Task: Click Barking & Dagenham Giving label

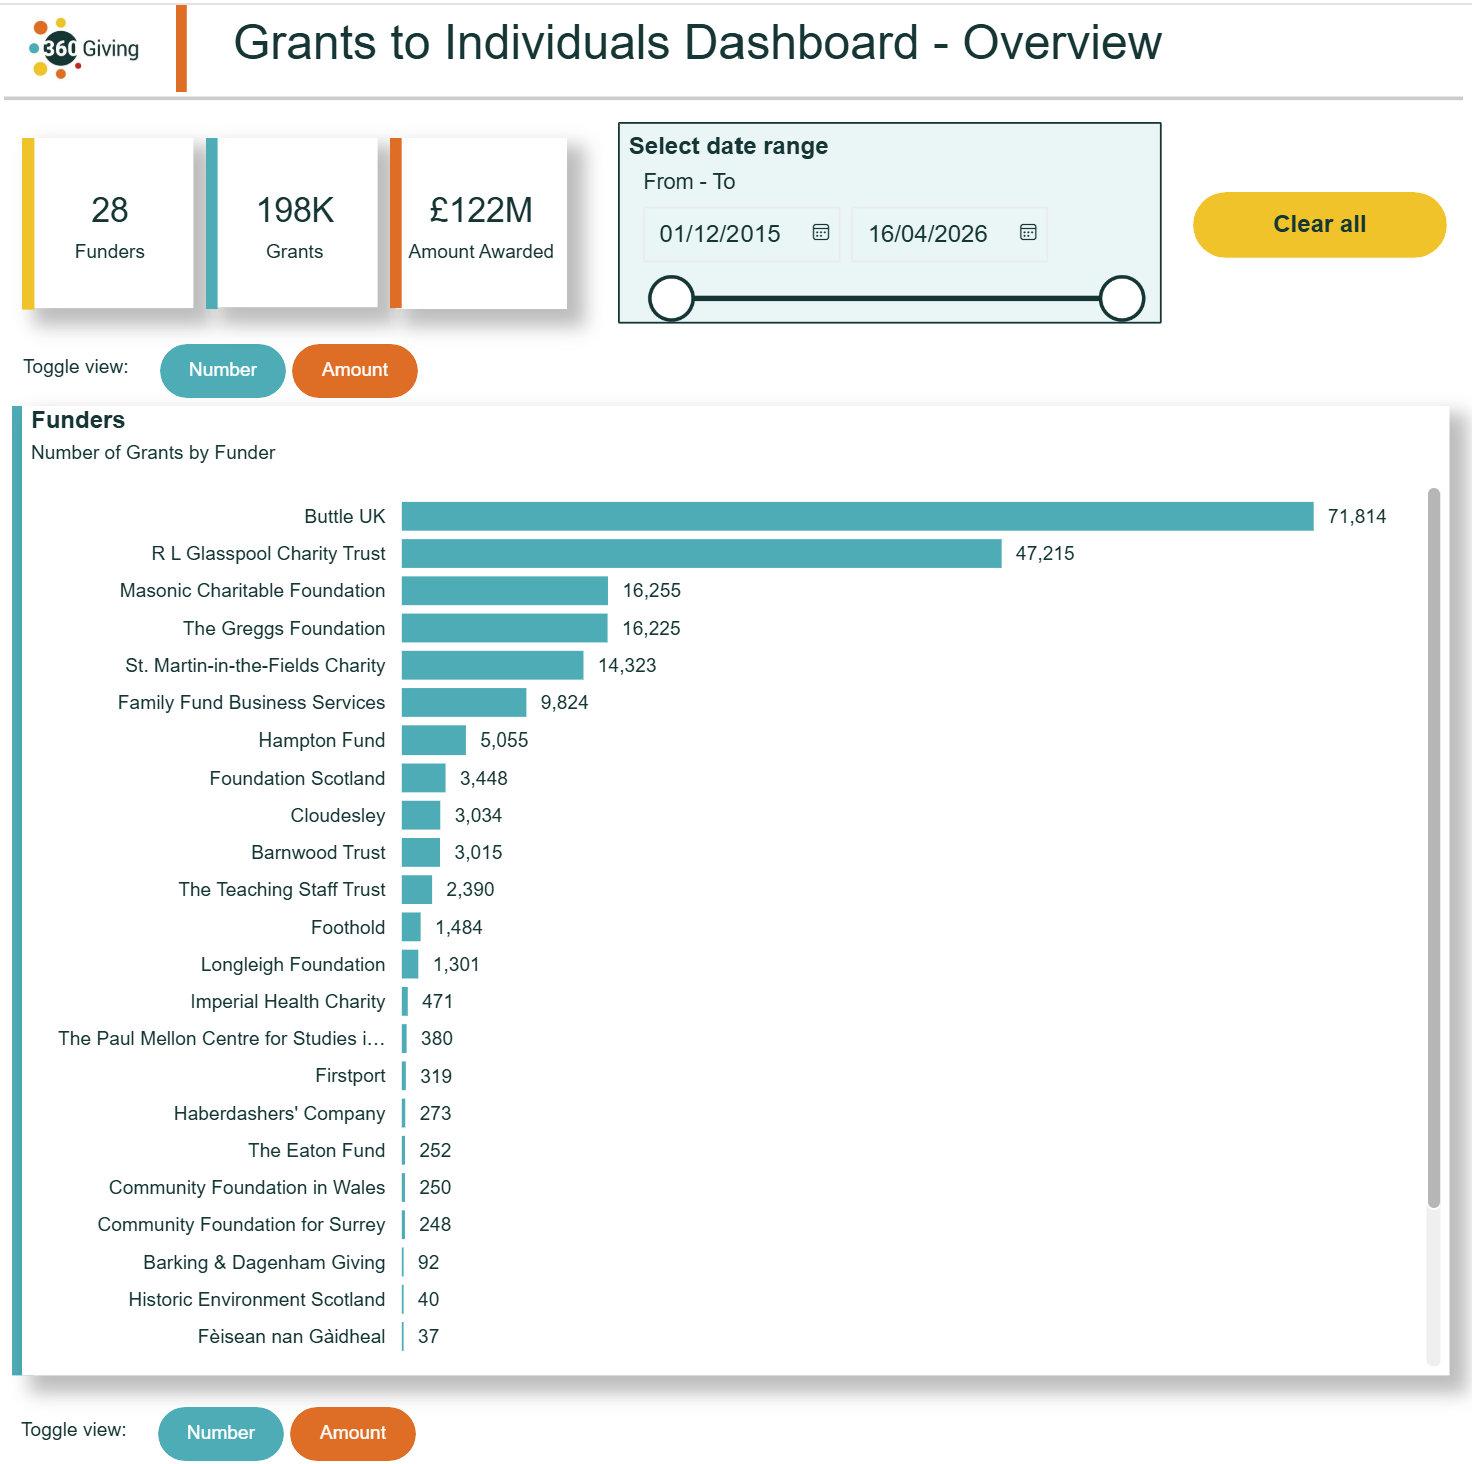Action: click(264, 1262)
